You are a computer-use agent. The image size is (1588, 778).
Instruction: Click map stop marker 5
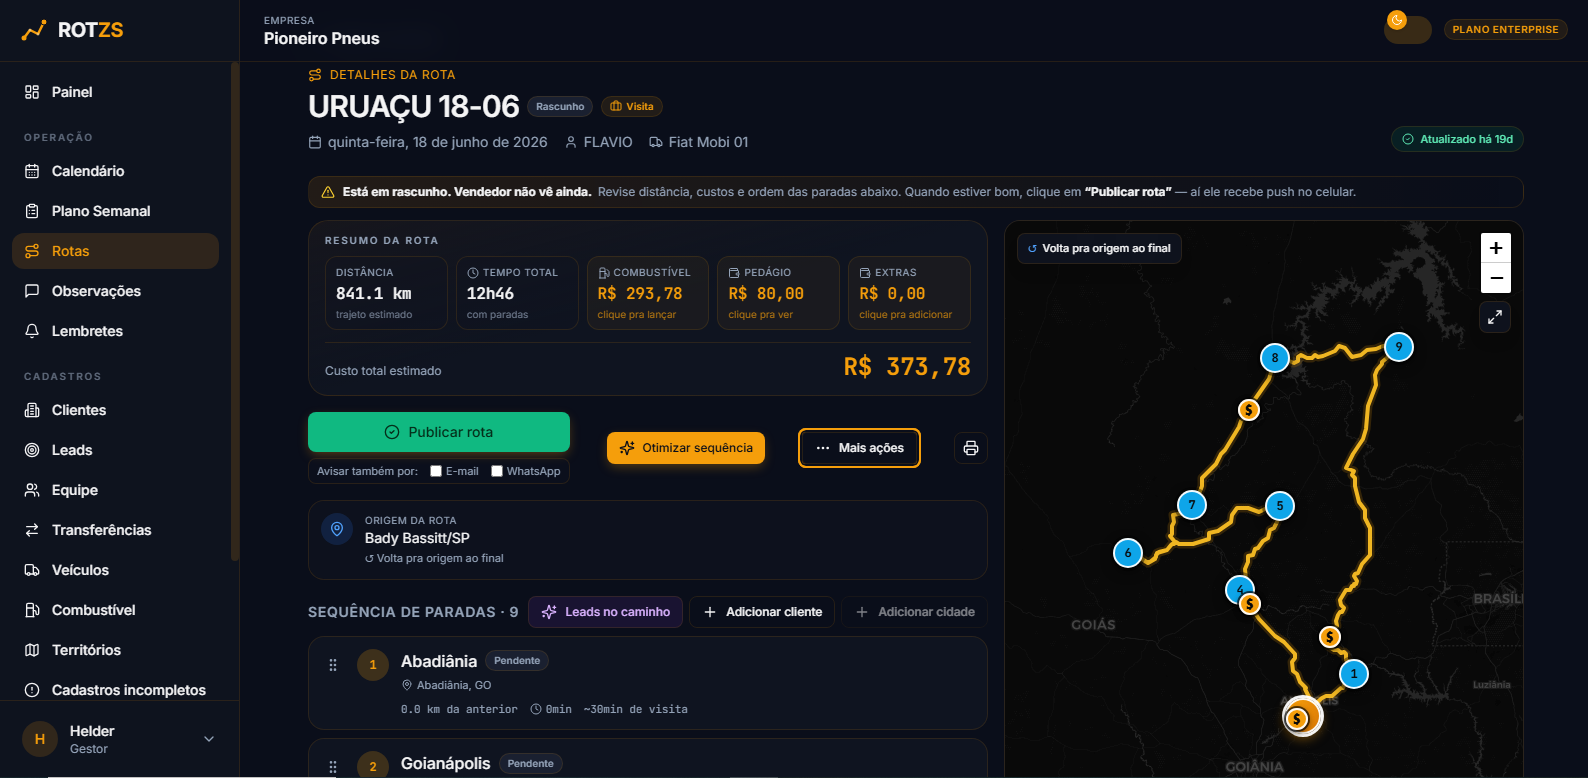click(1280, 506)
